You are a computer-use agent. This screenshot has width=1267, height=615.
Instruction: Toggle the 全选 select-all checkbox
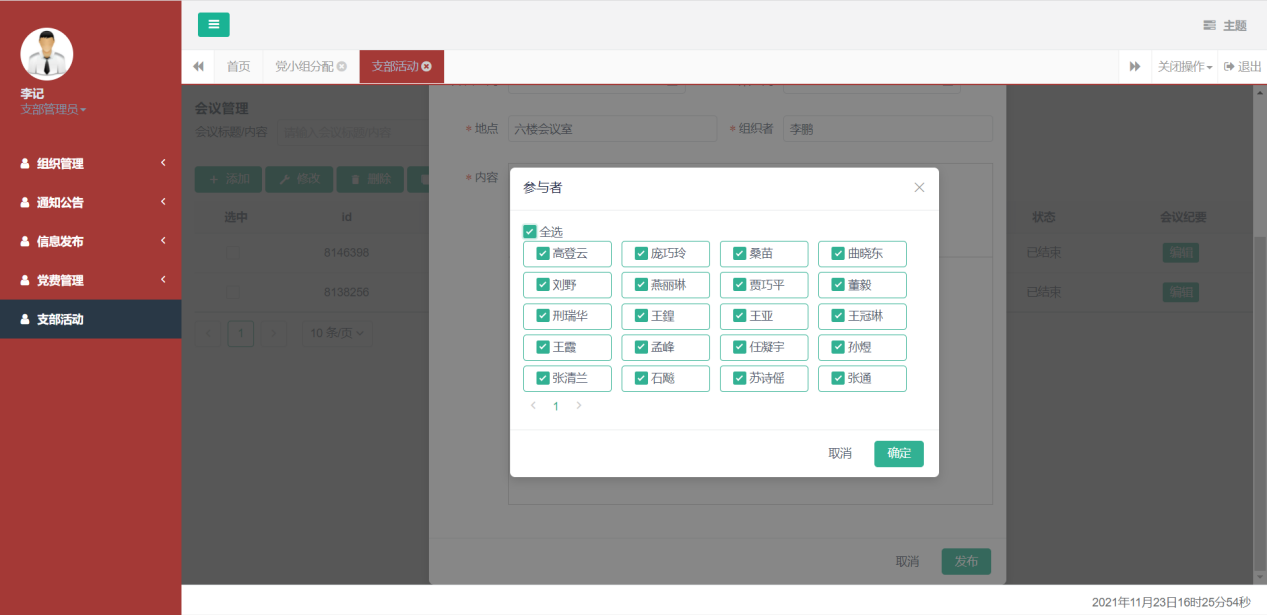pos(530,232)
